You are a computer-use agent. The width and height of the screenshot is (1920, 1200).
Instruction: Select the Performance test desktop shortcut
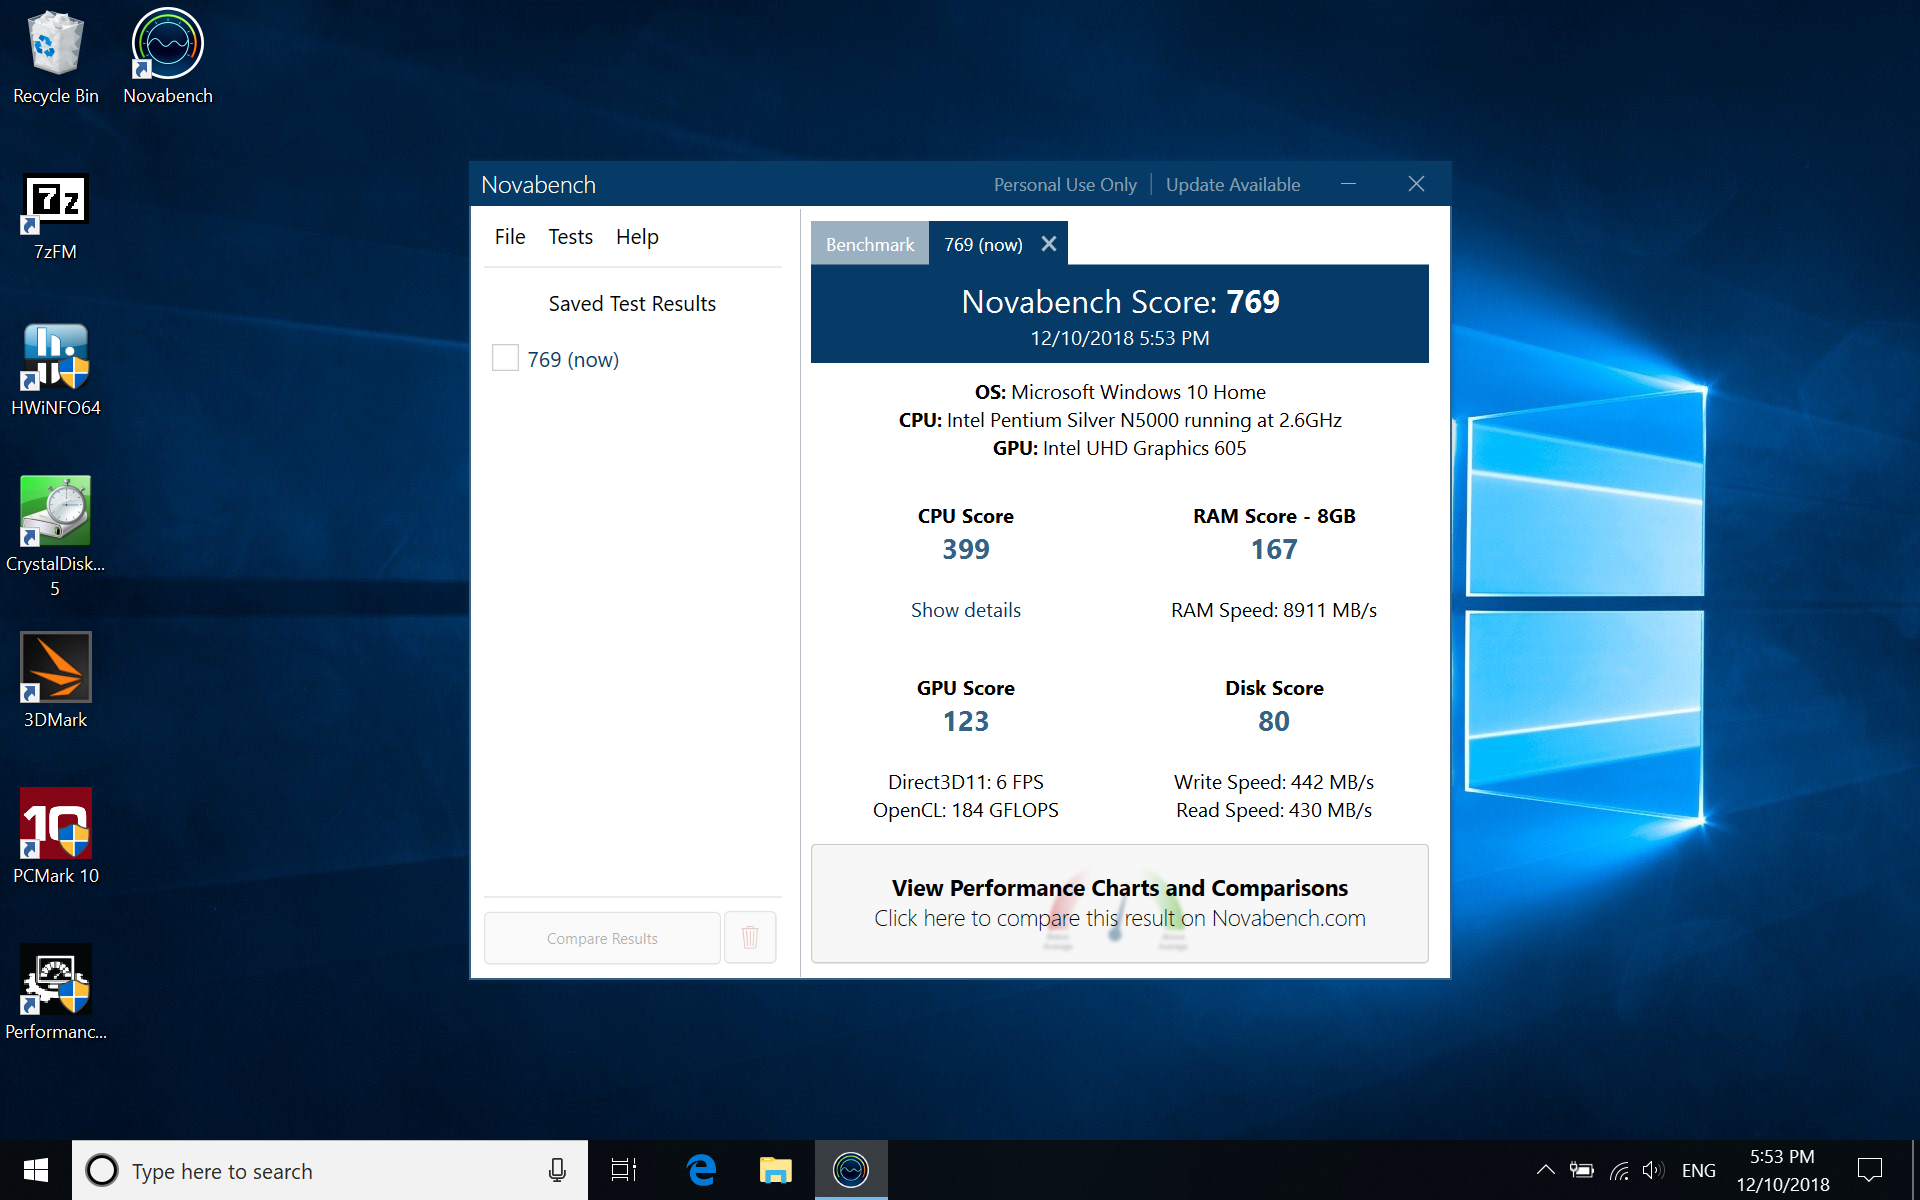56,994
